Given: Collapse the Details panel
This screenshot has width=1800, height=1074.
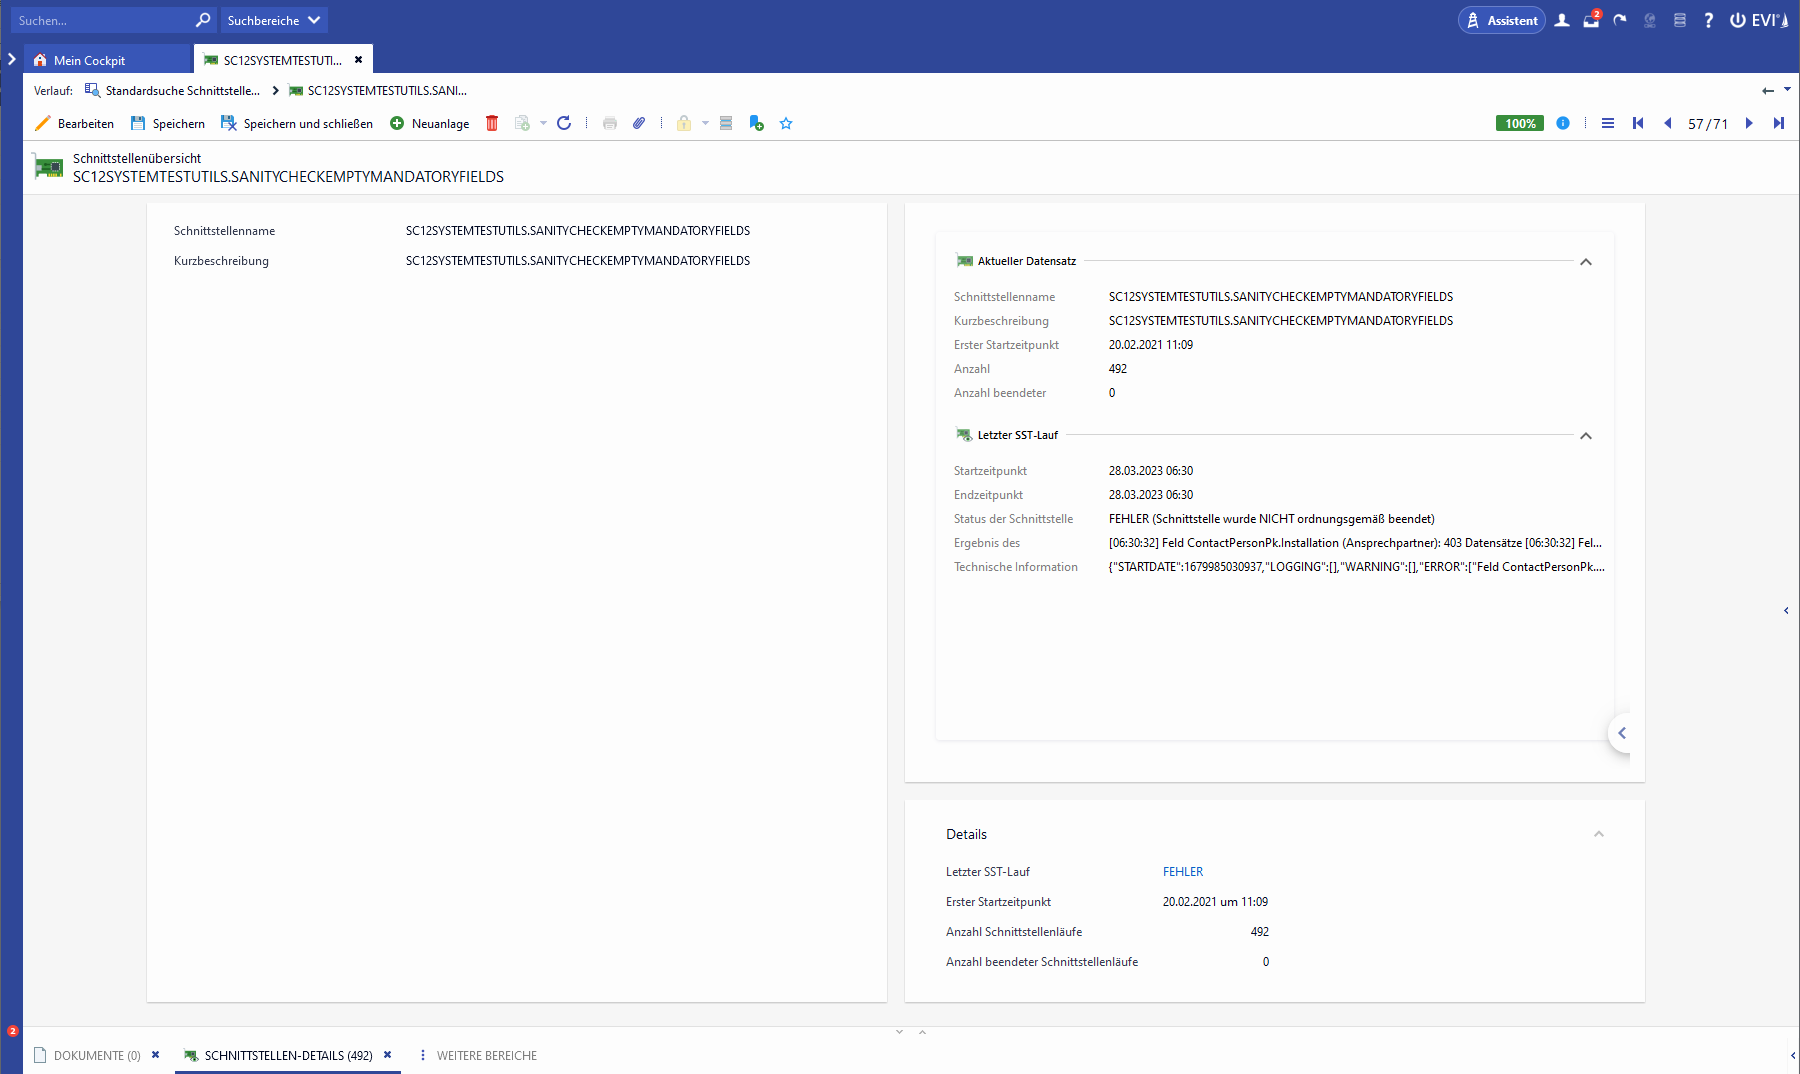Looking at the screenshot, I should (1598, 834).
